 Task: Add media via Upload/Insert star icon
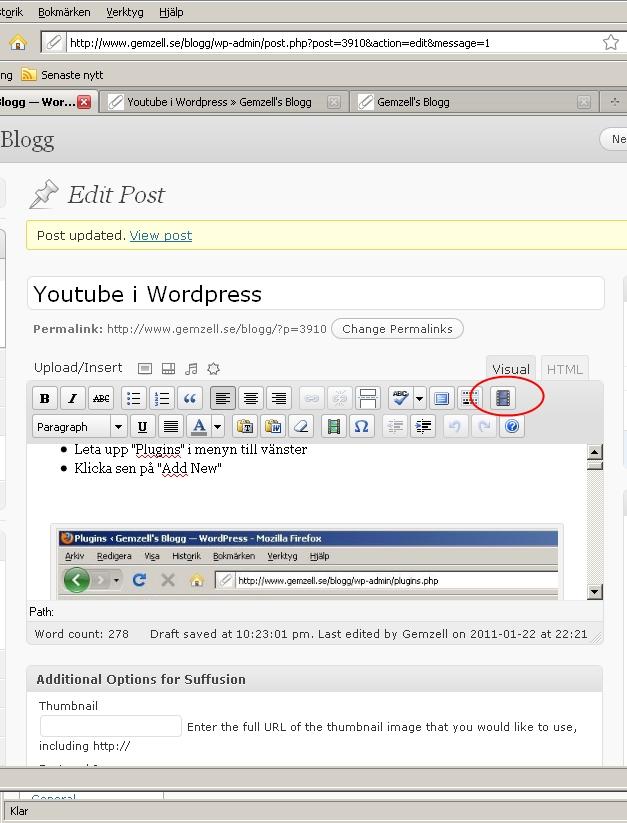[214, 369]
